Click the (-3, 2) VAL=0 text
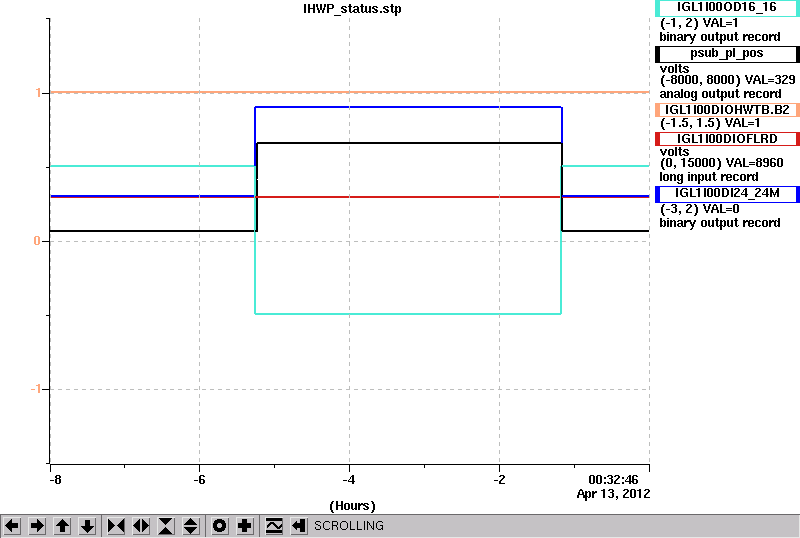This screenshot has width=800, height=538. point(699,209)
